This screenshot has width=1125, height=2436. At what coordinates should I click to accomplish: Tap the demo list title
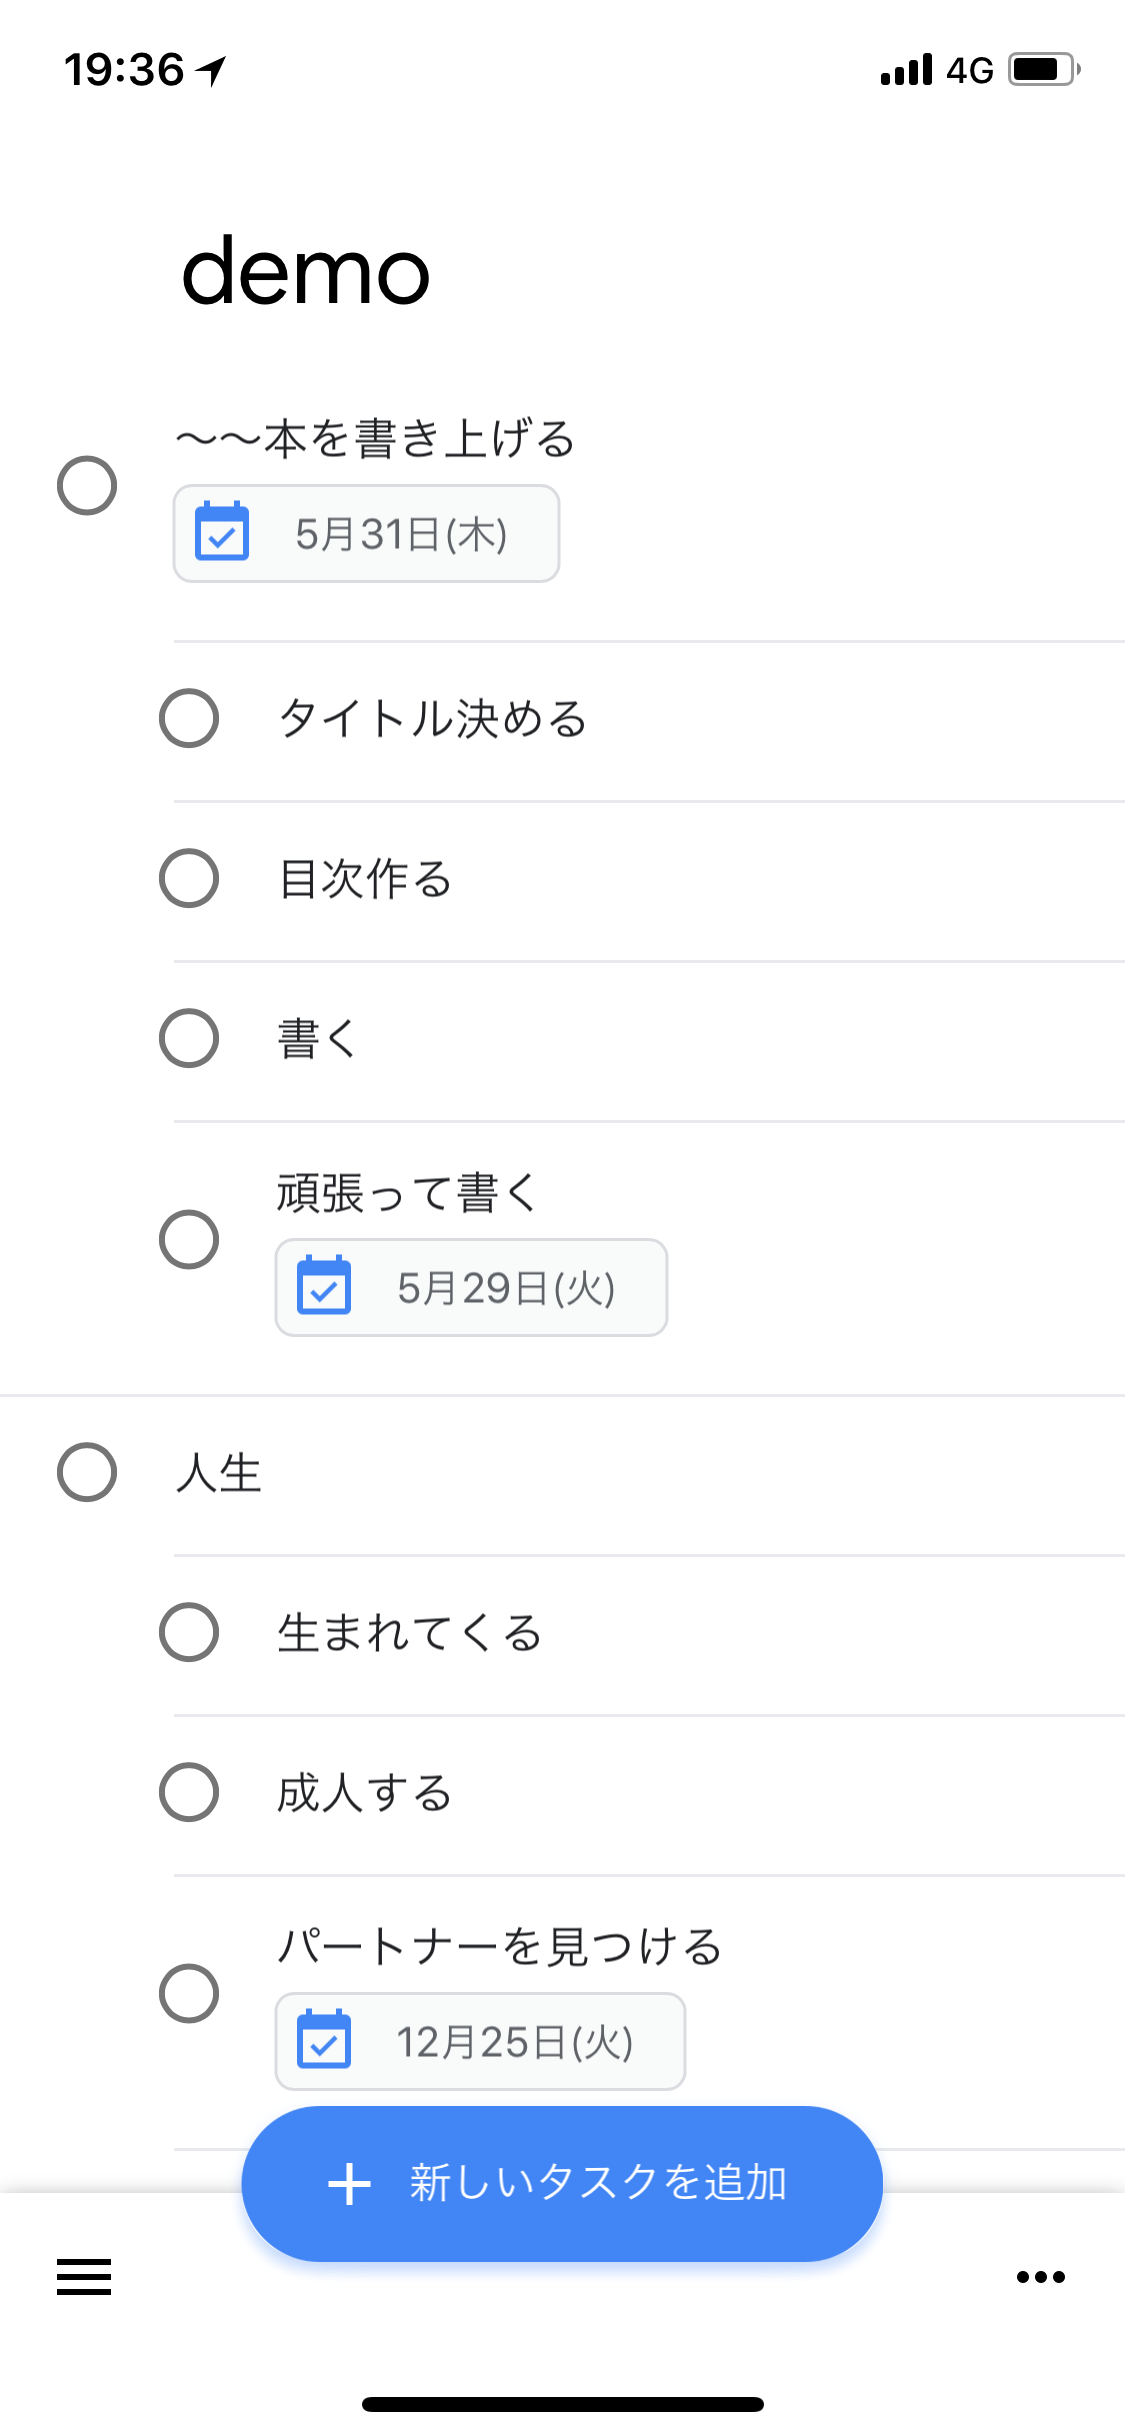click(306, 271)
